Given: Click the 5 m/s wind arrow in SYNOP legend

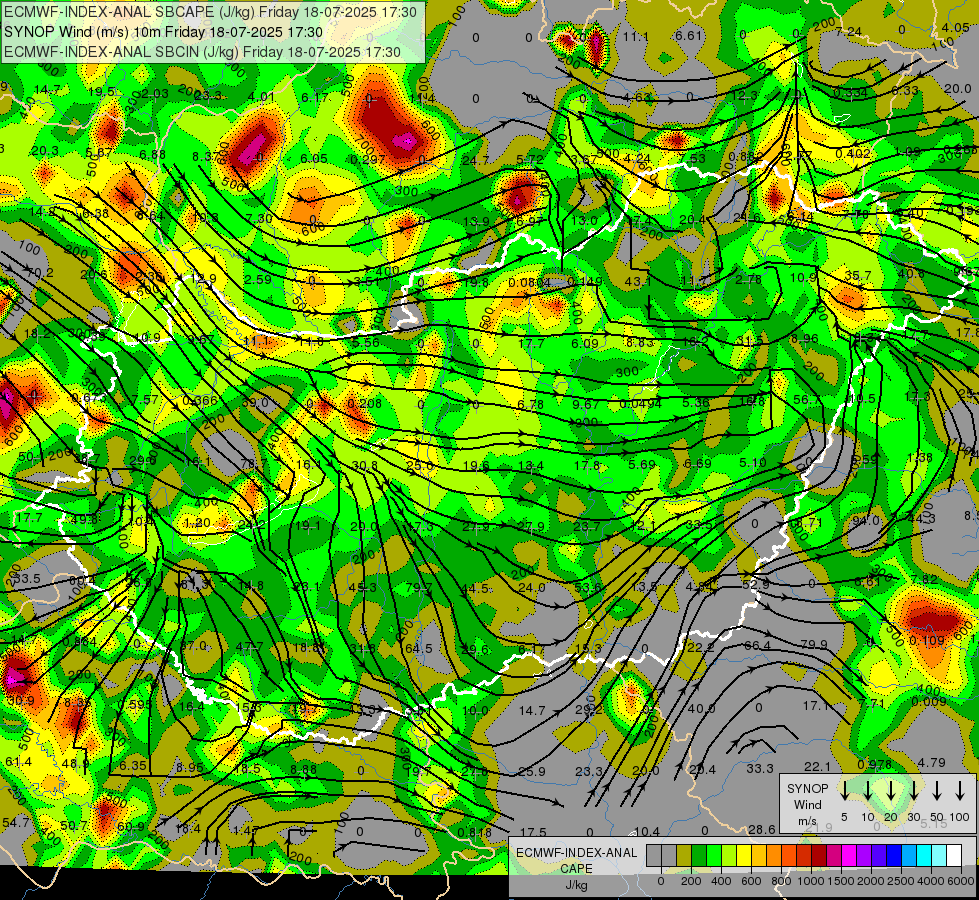Looking at the screenshot, I should coord(844,790).
